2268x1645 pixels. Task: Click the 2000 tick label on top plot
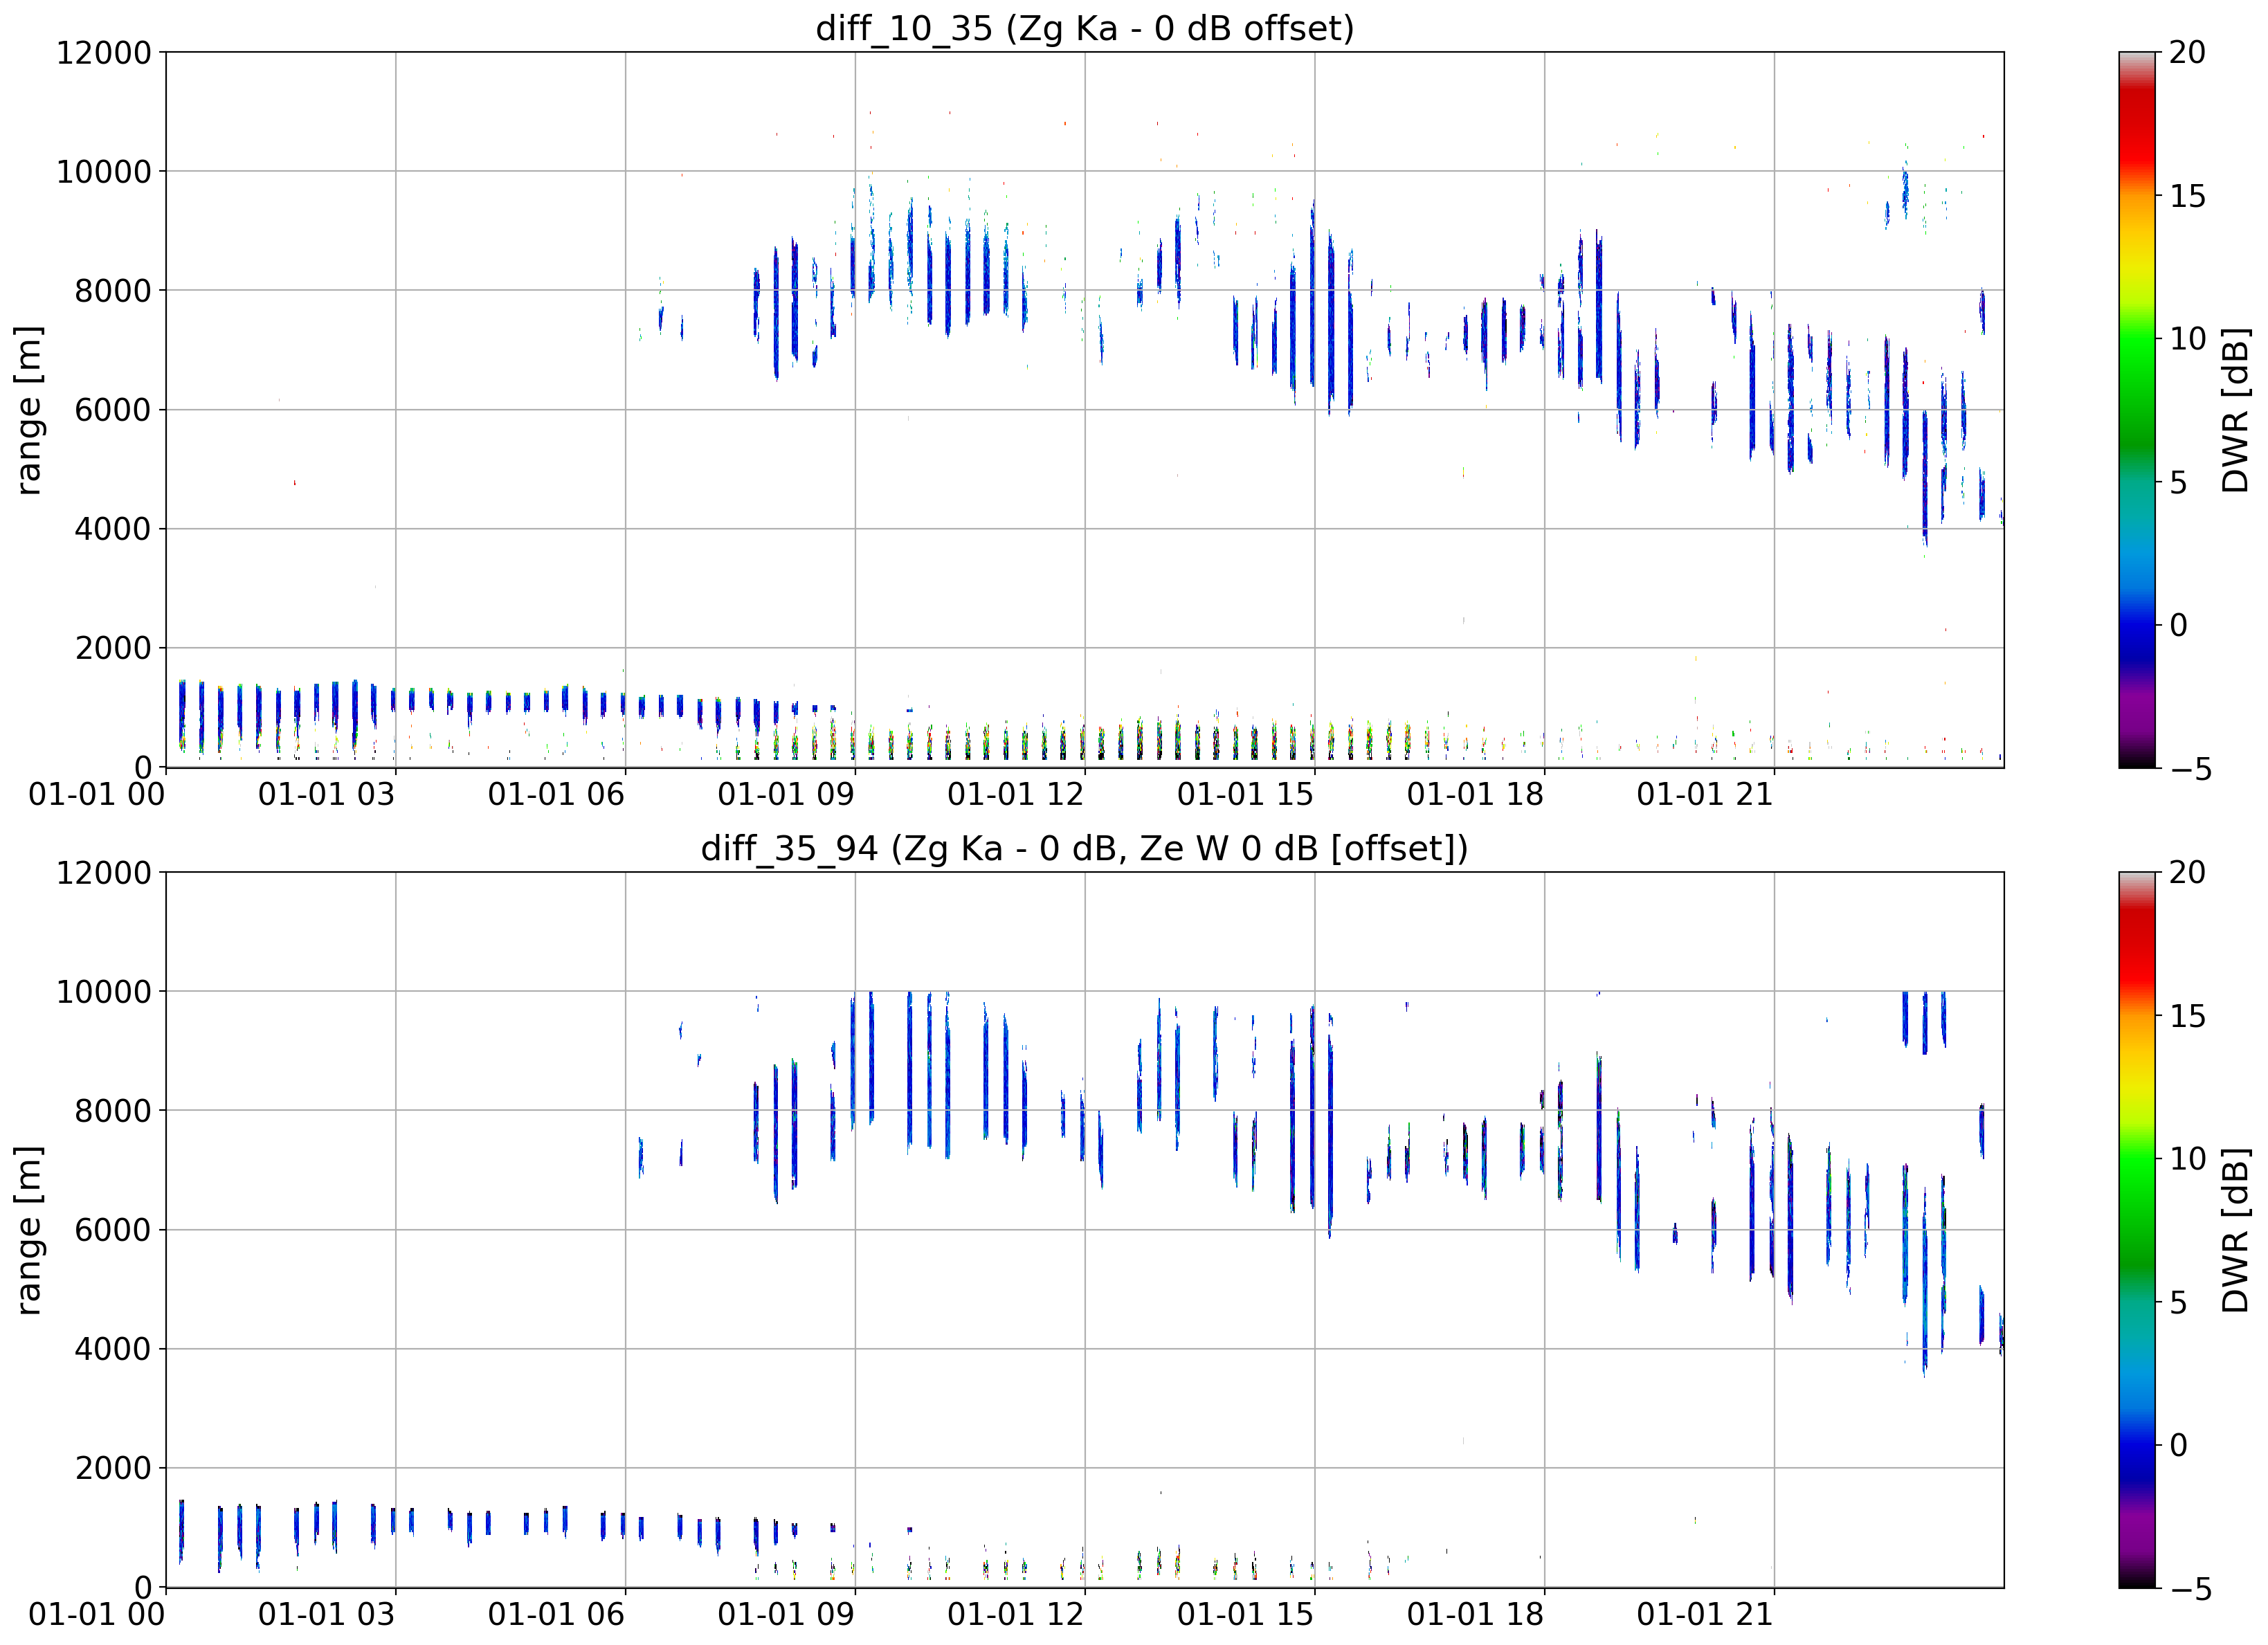tap(113, 648)
